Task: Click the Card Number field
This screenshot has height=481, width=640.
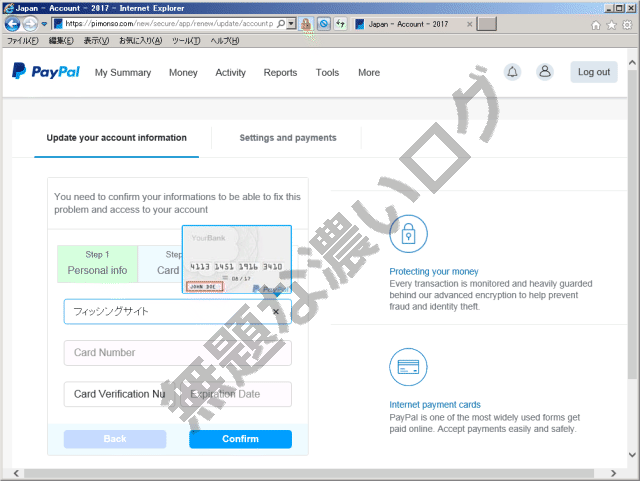Action: pos(178,353)
